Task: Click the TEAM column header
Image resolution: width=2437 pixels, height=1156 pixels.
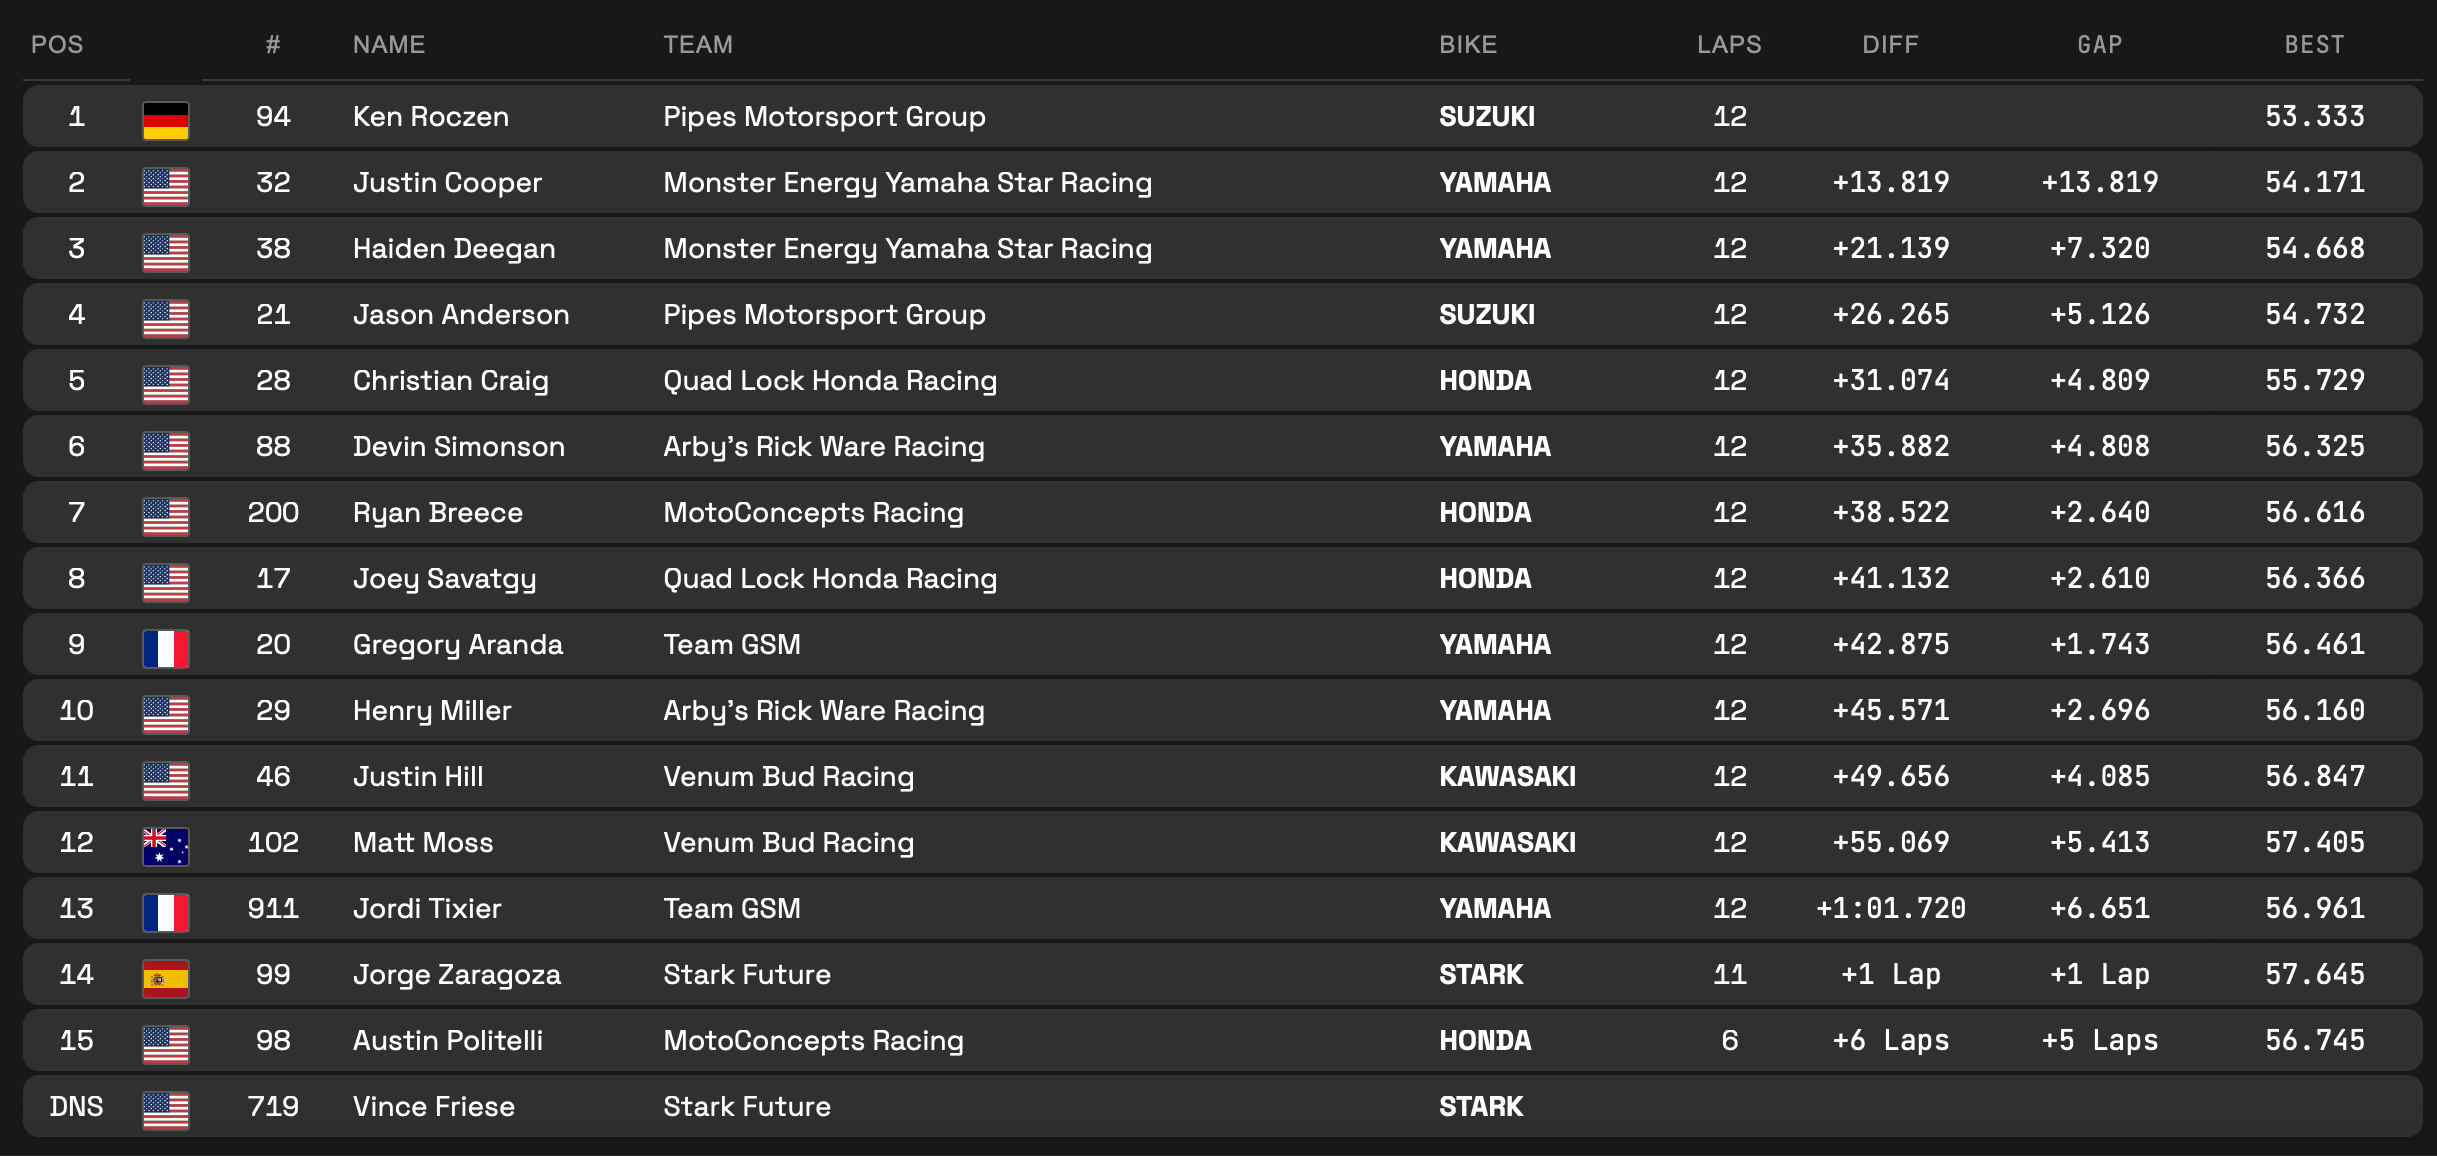Action: tap(698, 45)
